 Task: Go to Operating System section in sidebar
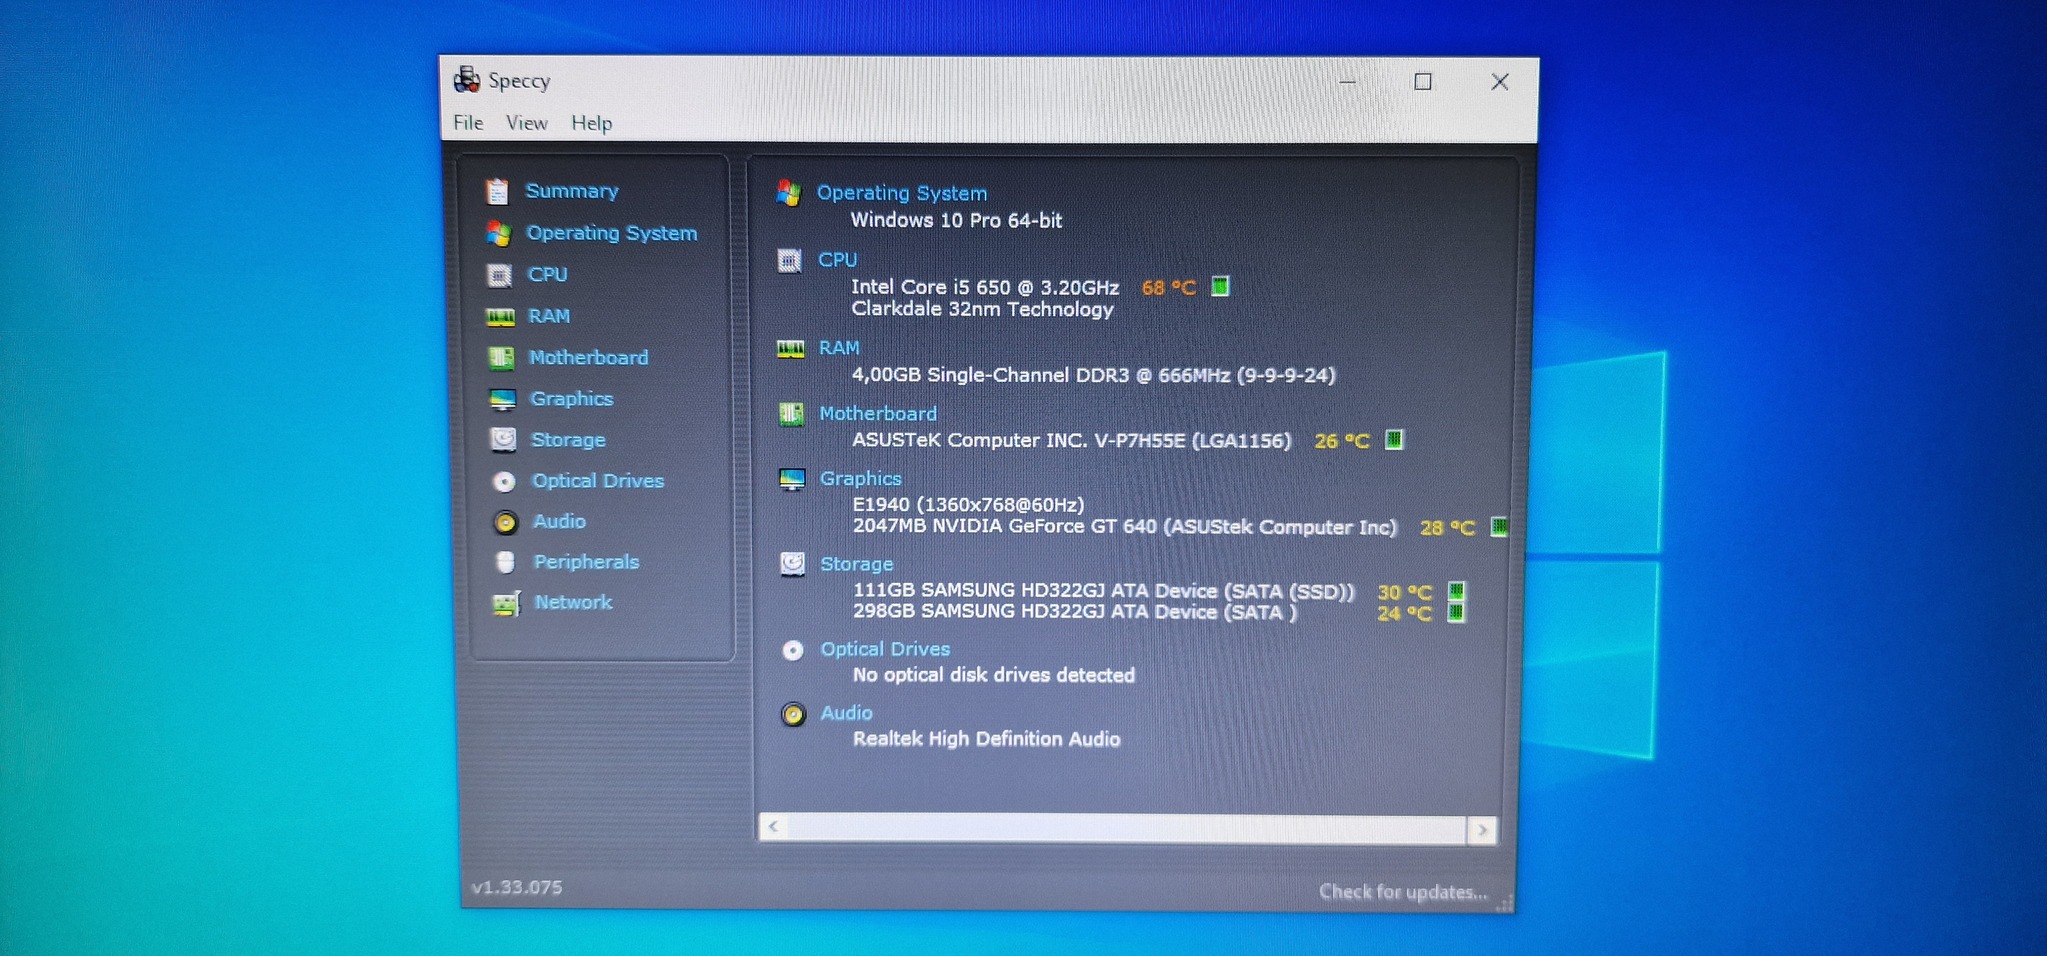[612, 233]
